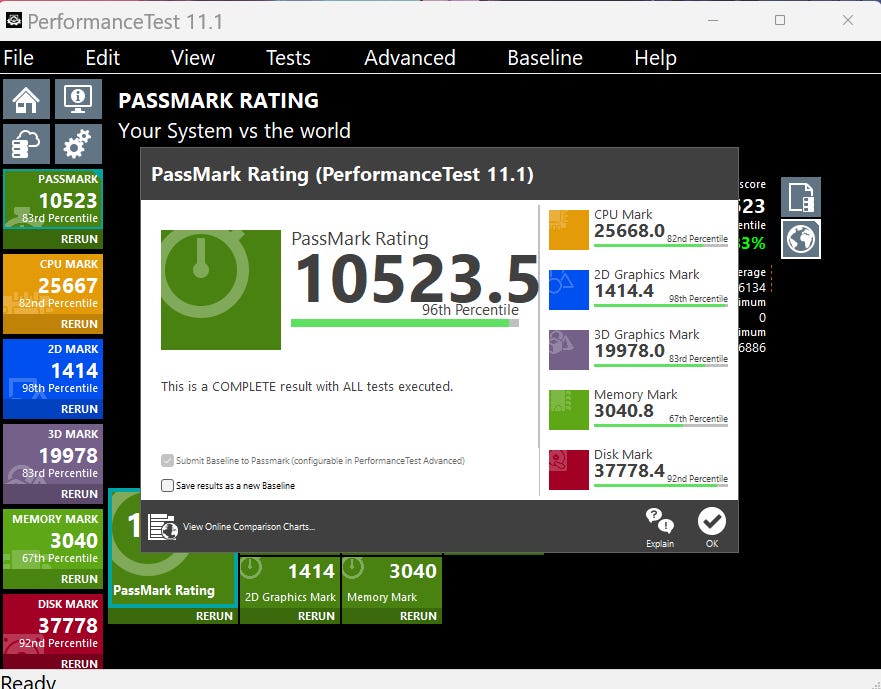Click the save results document icon
This screenshot has height=689, width=881.
click(x=801, y=197)
